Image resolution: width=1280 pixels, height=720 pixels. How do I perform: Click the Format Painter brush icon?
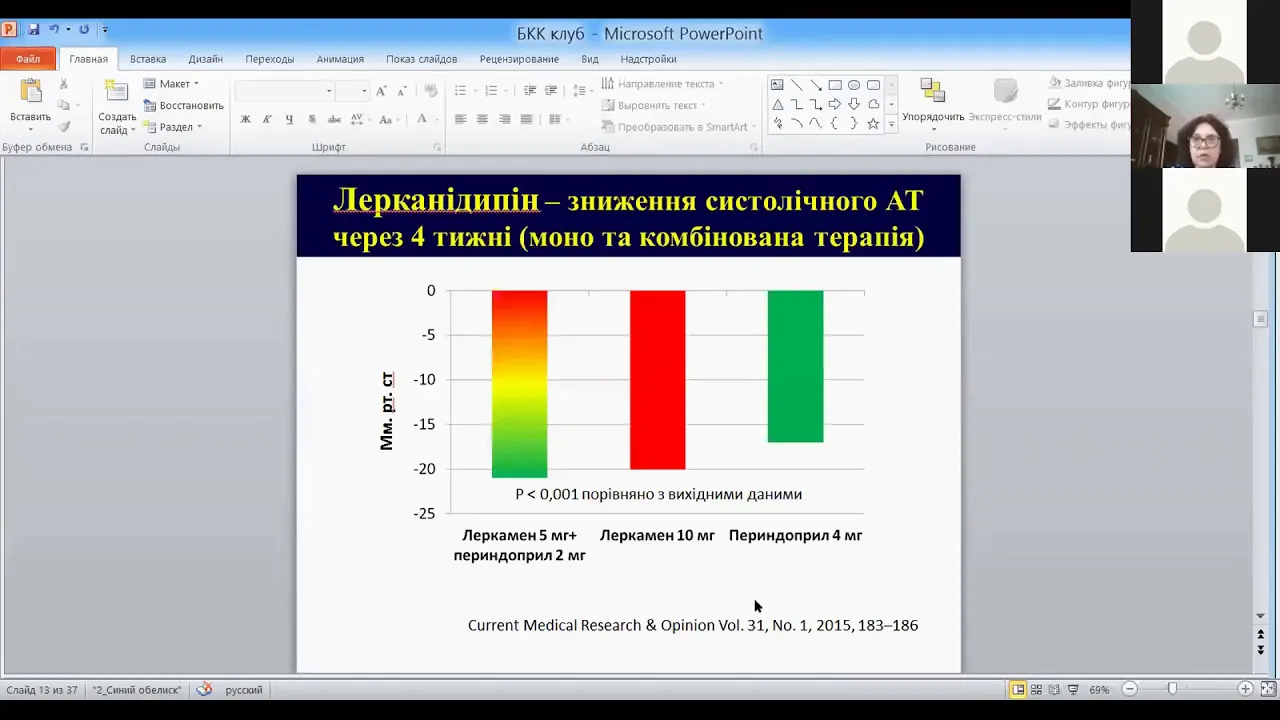[x=64, y=127]
